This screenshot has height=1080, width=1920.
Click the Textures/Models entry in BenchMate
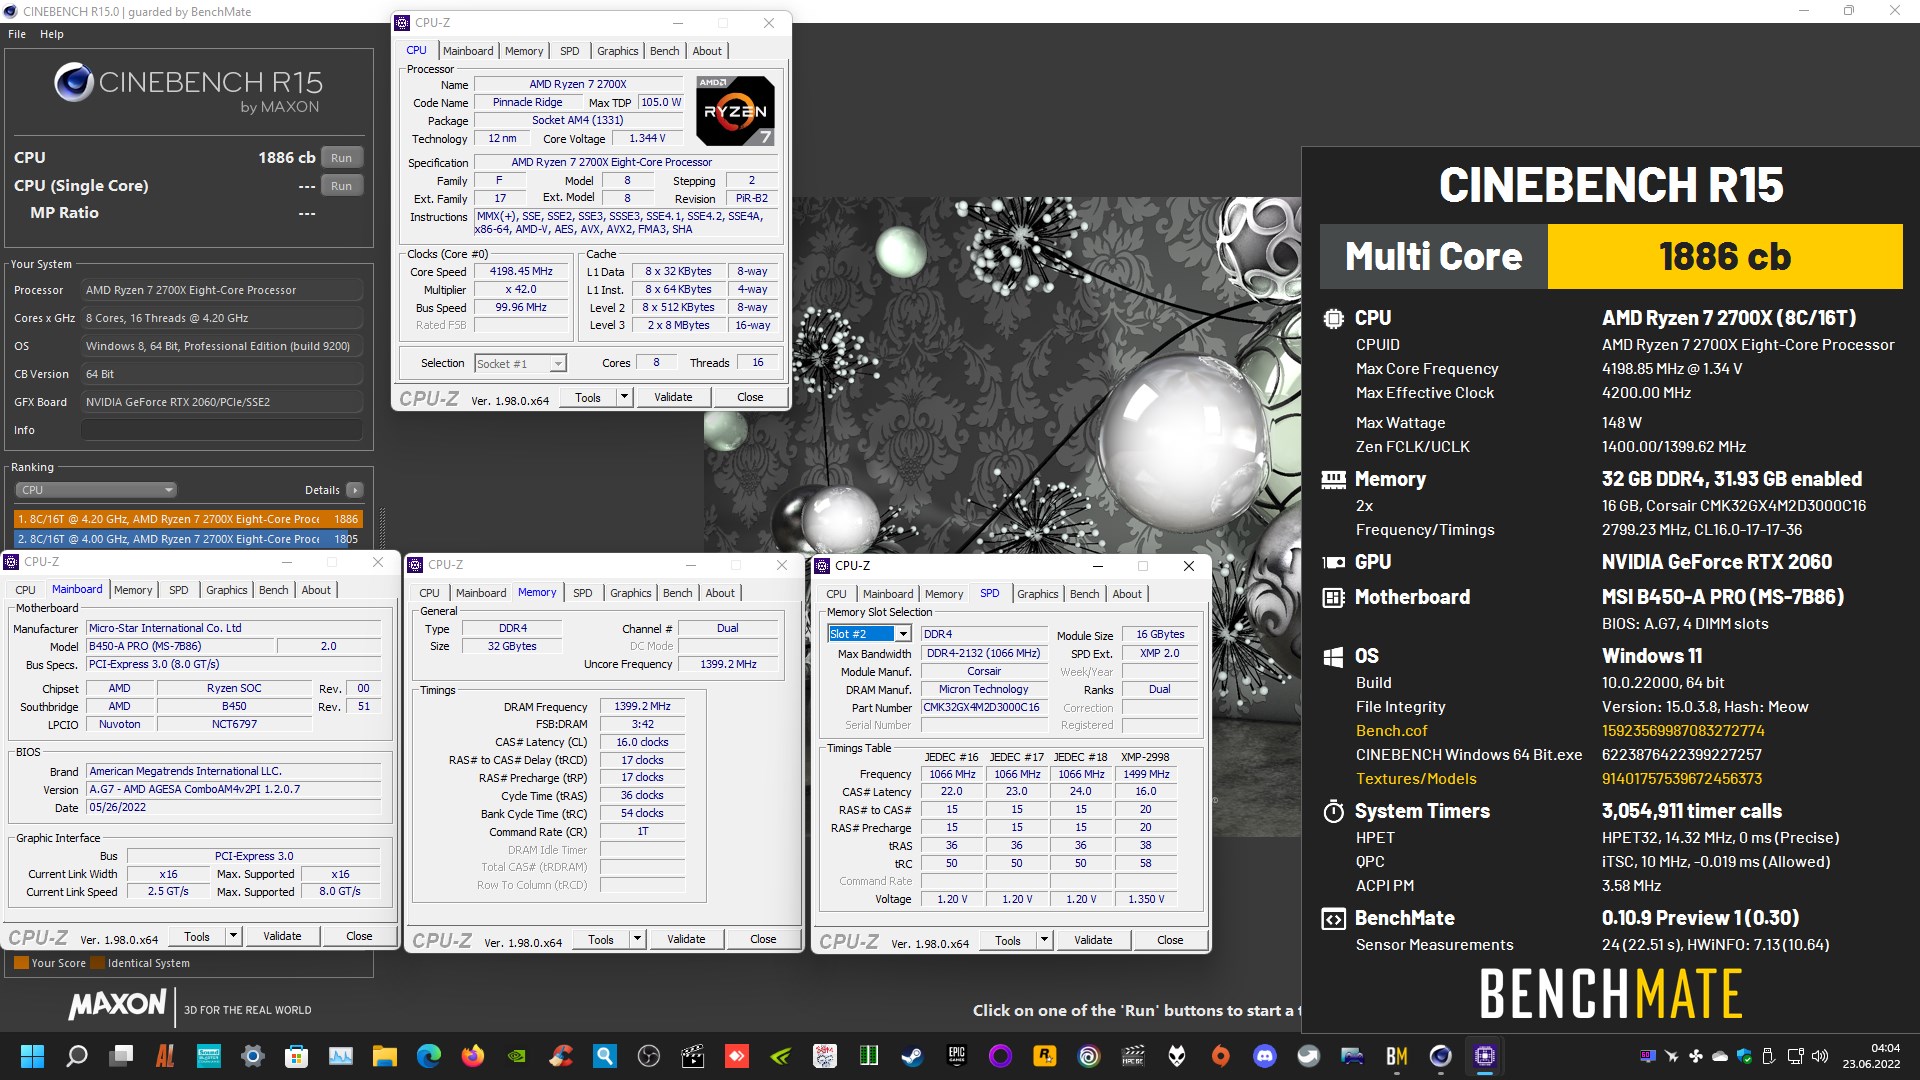click(1416, 779)
